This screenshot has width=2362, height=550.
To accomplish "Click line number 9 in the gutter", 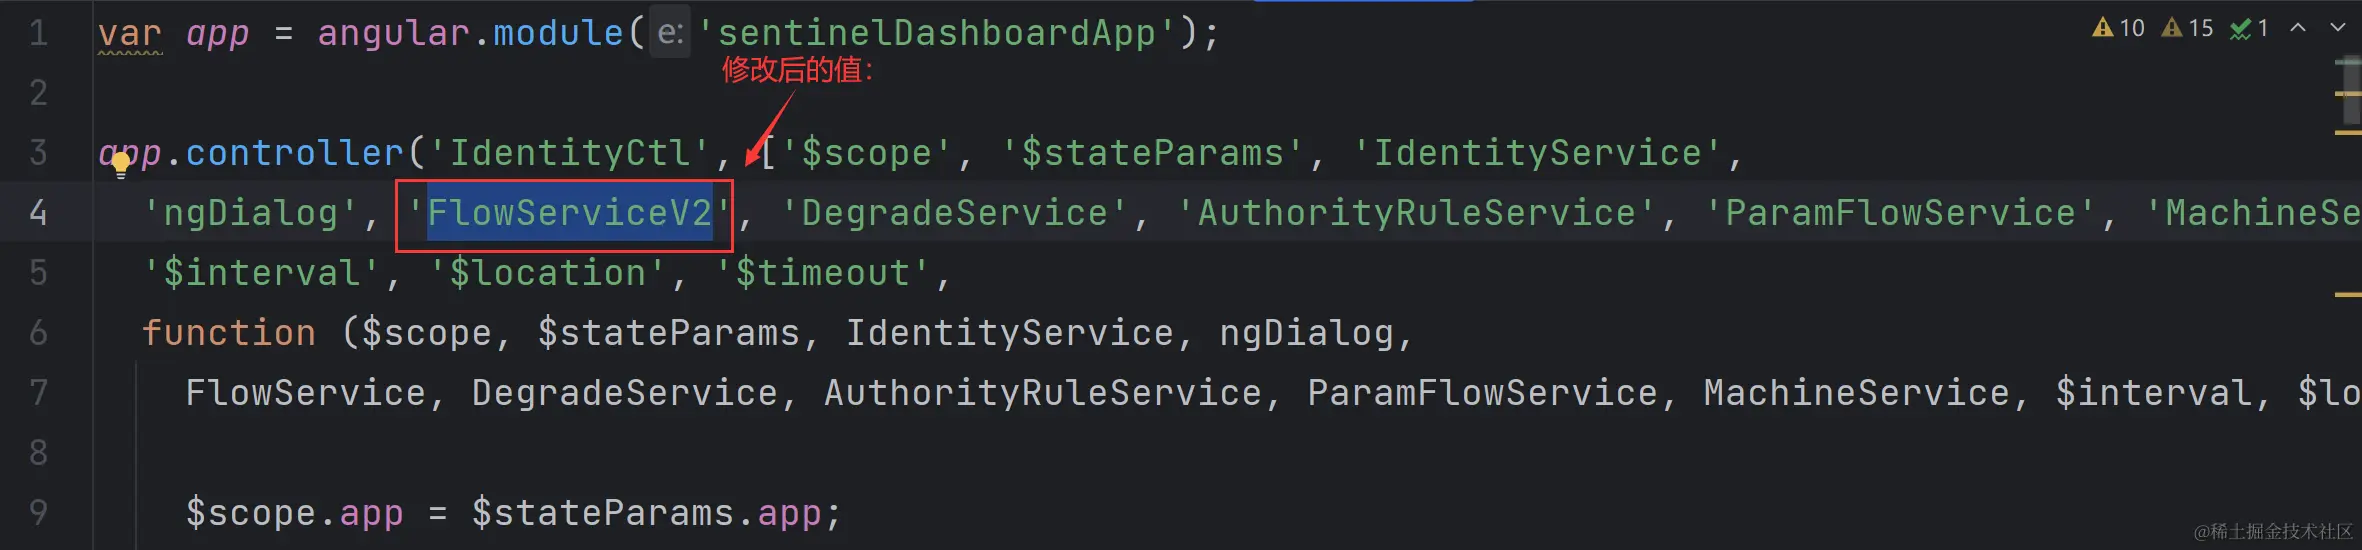I will (38, 512).
